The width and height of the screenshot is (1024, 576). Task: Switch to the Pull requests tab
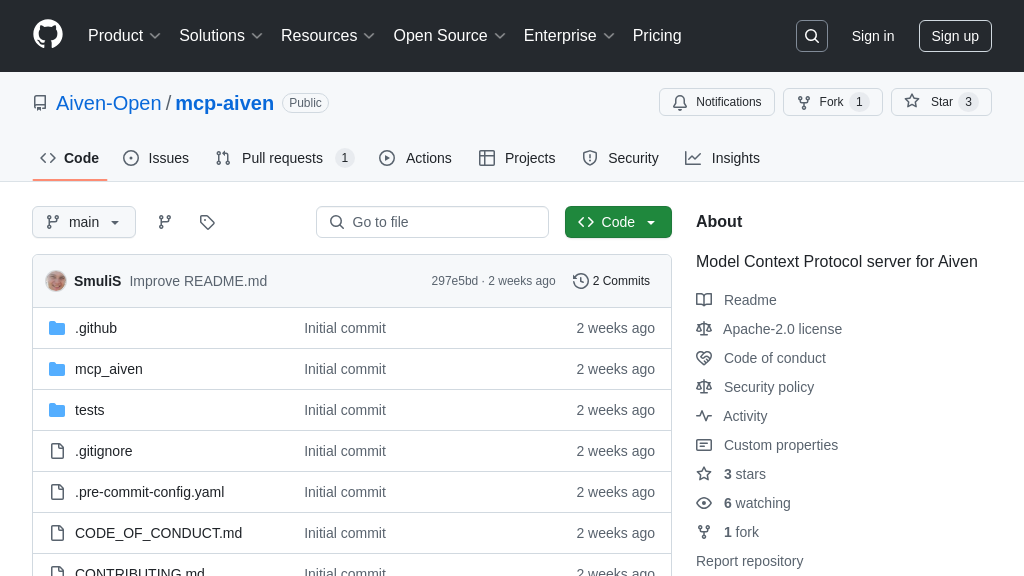point(284,158)
